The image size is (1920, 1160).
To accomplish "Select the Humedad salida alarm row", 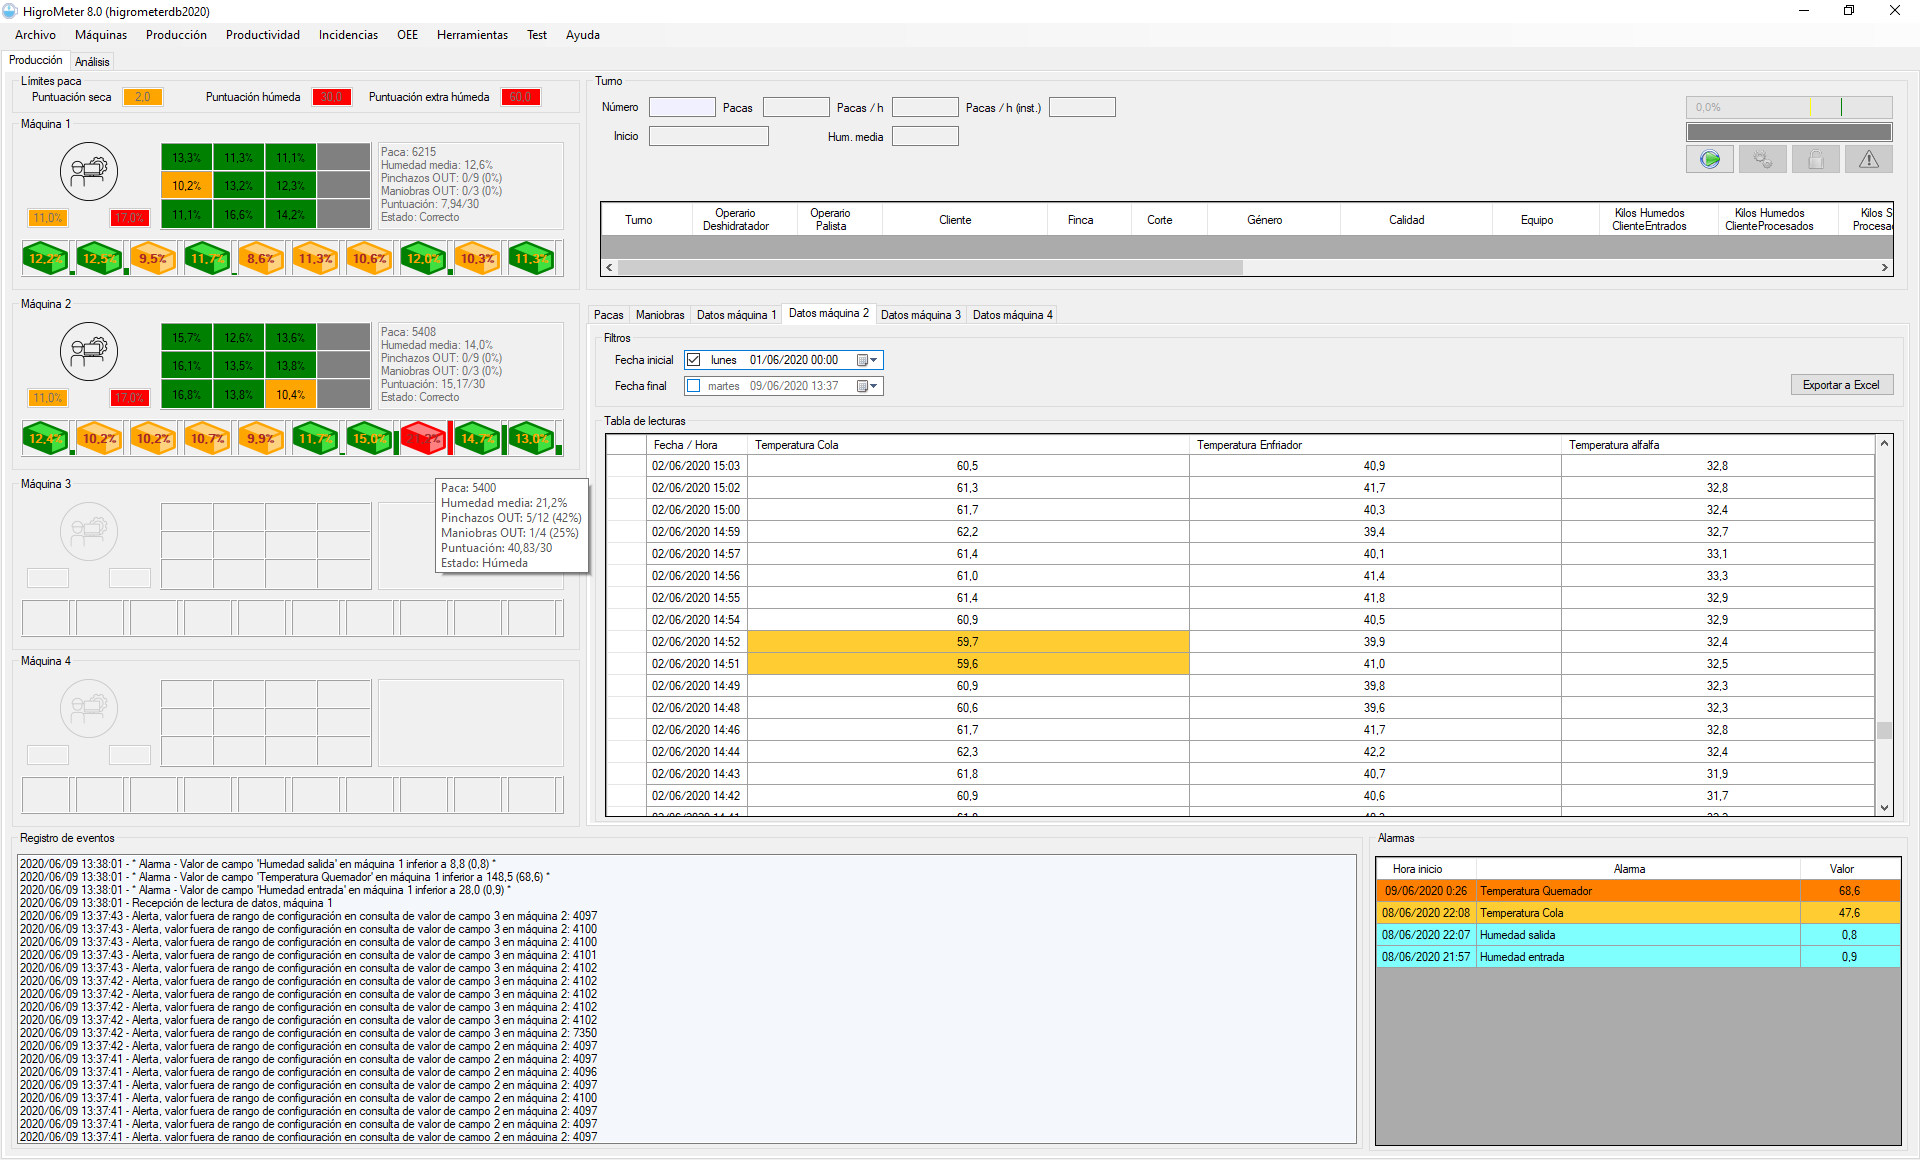I will coord(1638,935).
